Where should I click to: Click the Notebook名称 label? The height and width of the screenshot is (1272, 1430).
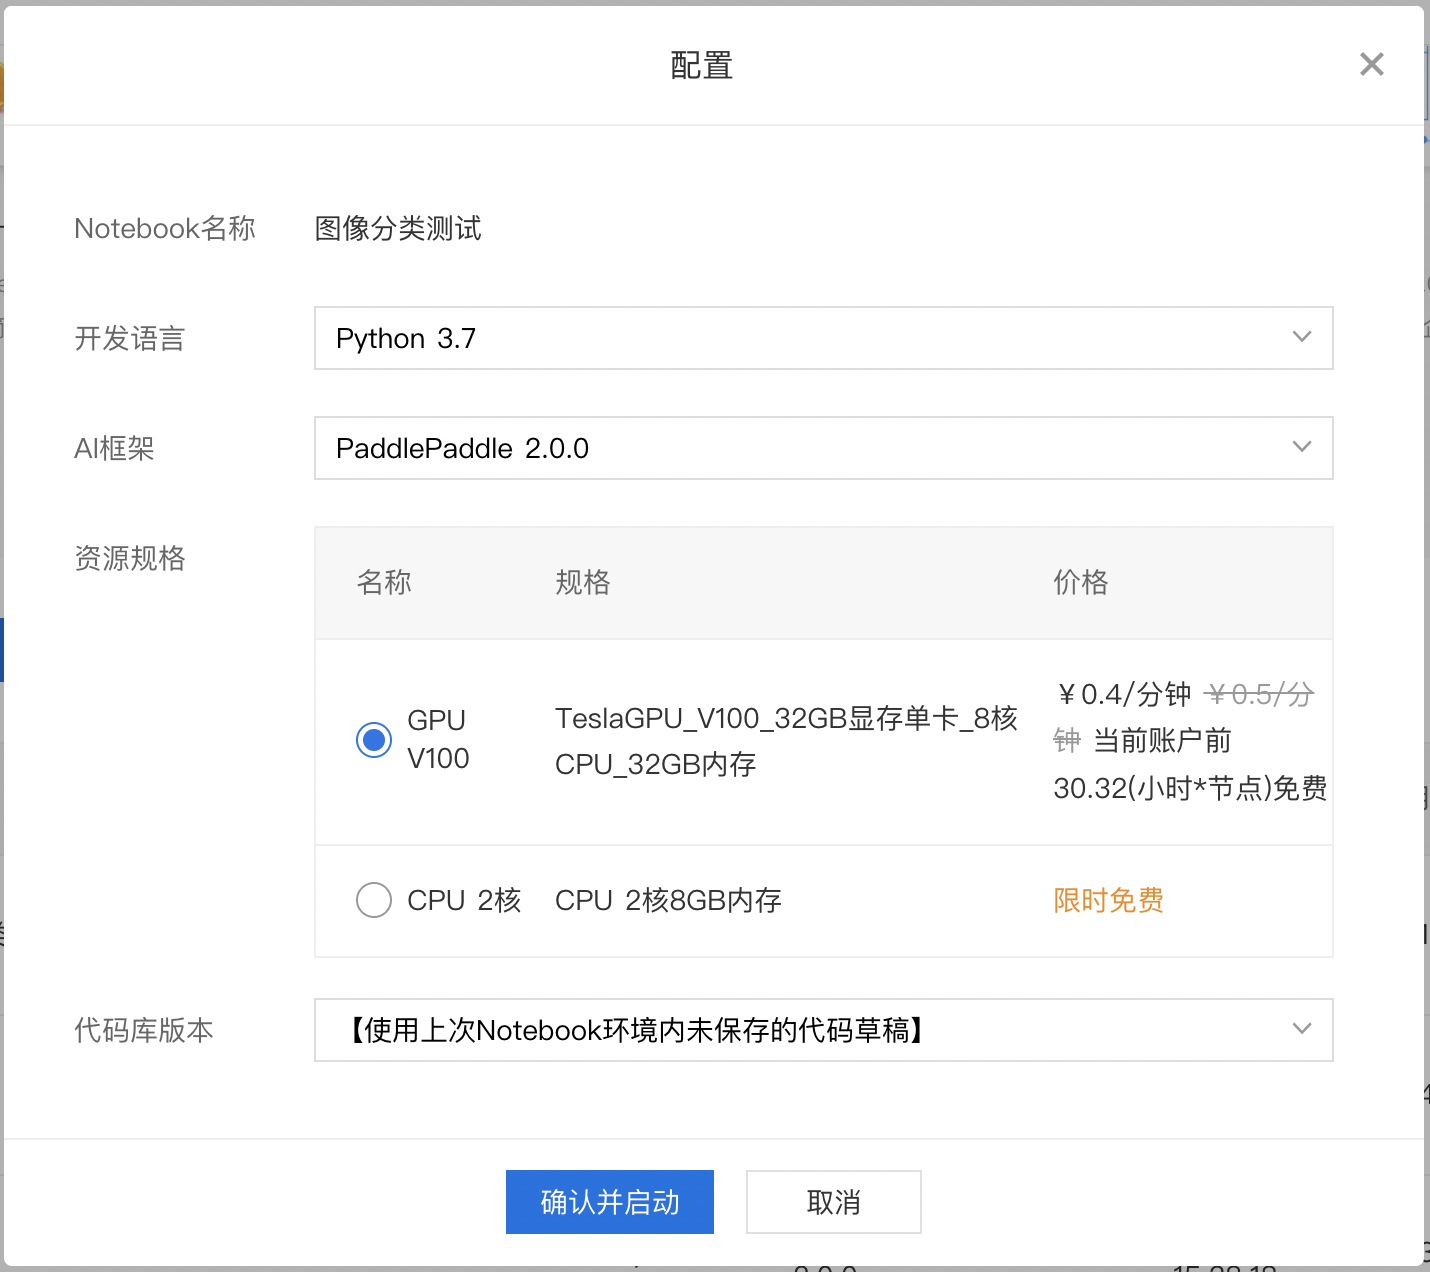pyautogui.click(x=165, y=228)
